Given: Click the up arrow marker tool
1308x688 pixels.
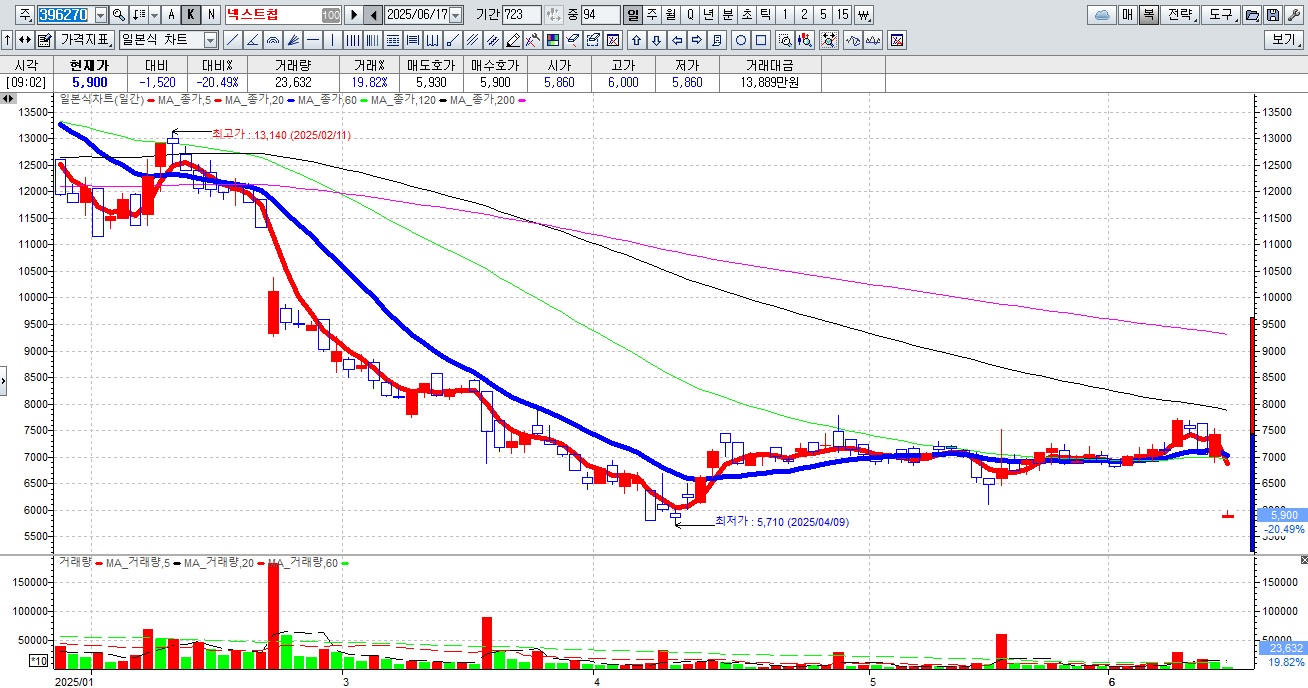Looking at the screenshot, I should [x=636, y=40].
